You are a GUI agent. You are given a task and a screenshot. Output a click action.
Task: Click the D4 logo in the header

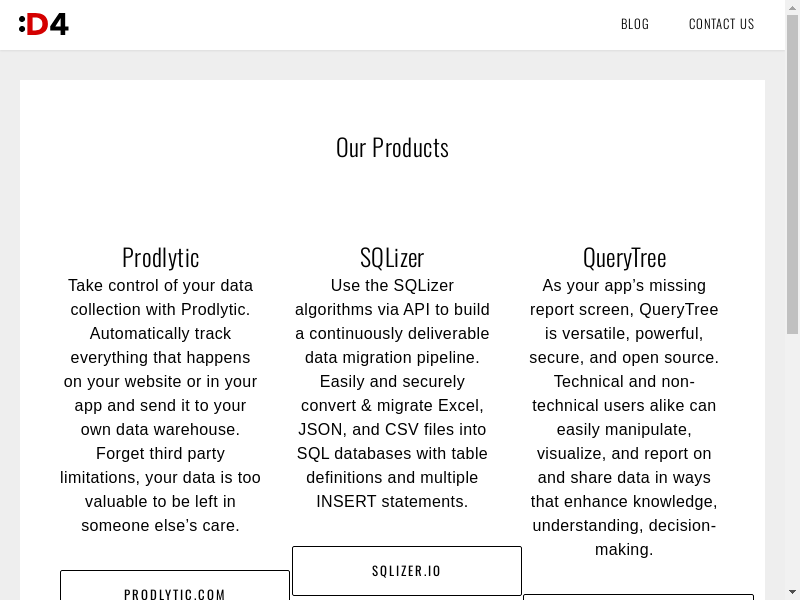coord(44,24)
